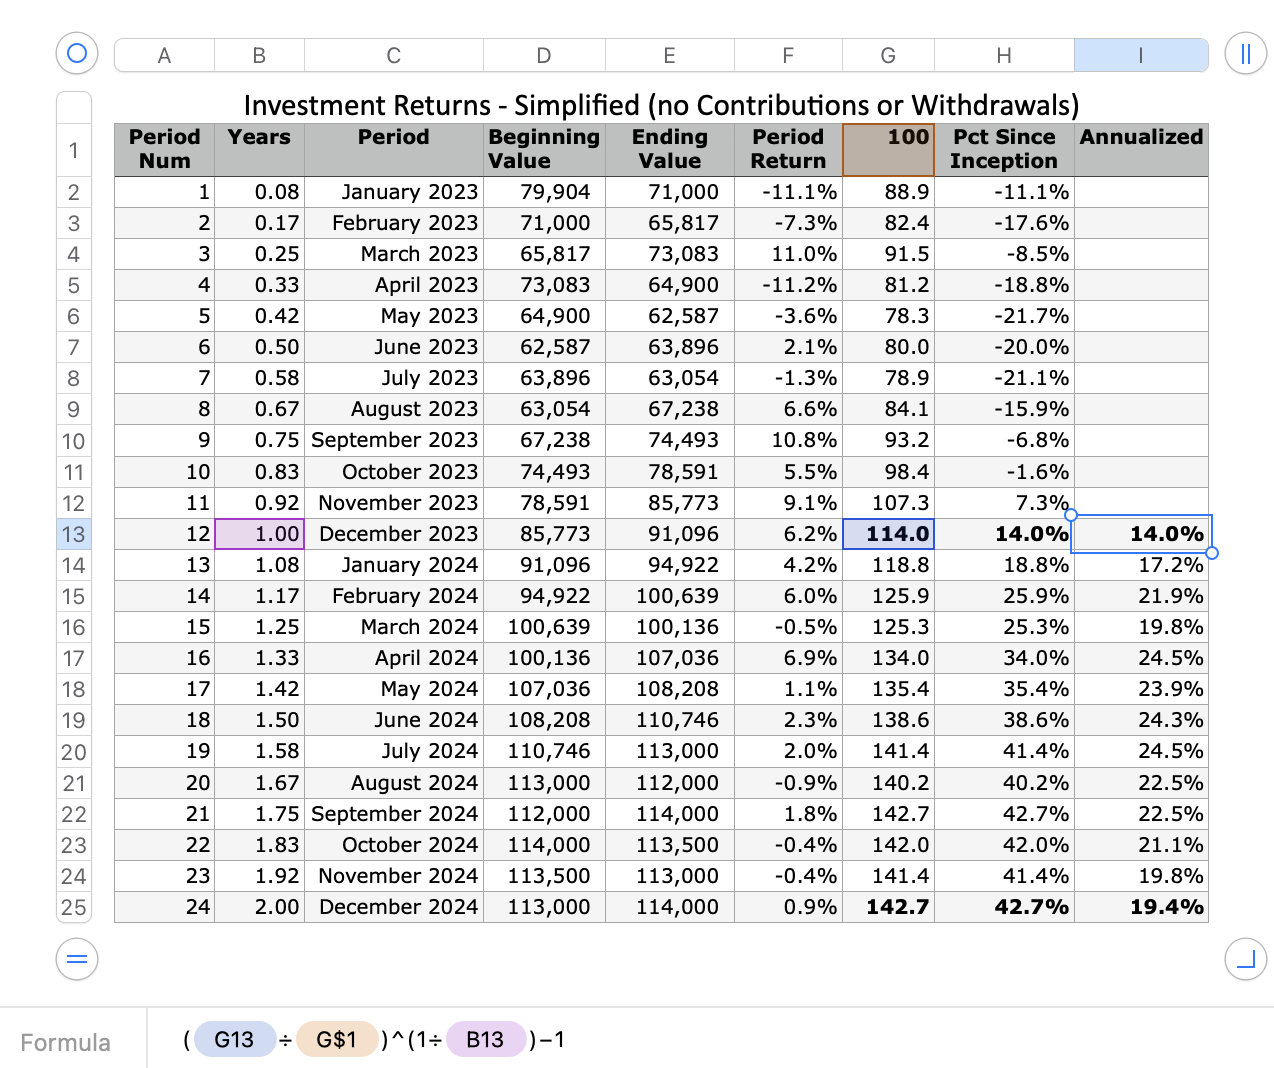Image resolution: width=1274 pixels, height=1068 pixels.
Task: Click the -11.2% period return cell
Action: coord(788,285)
